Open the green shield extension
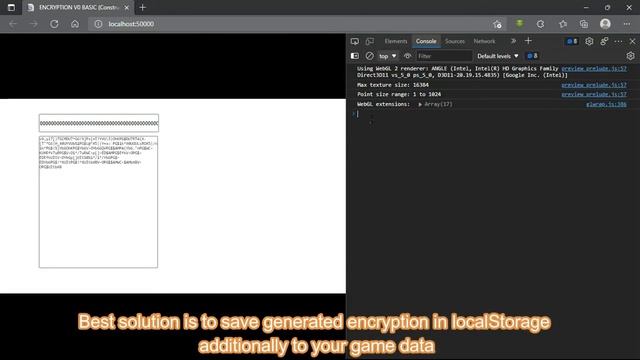The width and height of the screenshot is (640, 360). pyautogui.click(x=519, y=24)
